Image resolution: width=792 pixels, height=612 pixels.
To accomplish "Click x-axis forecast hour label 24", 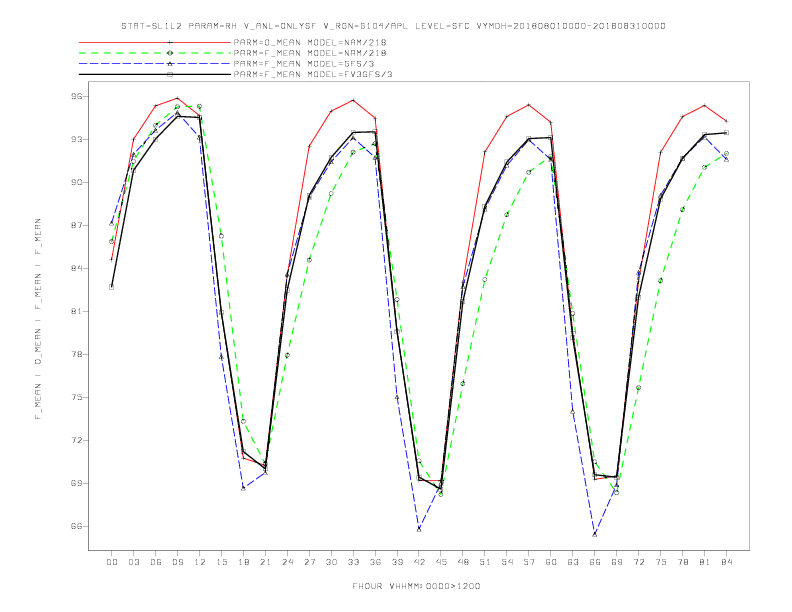I will tap(287, 562).
